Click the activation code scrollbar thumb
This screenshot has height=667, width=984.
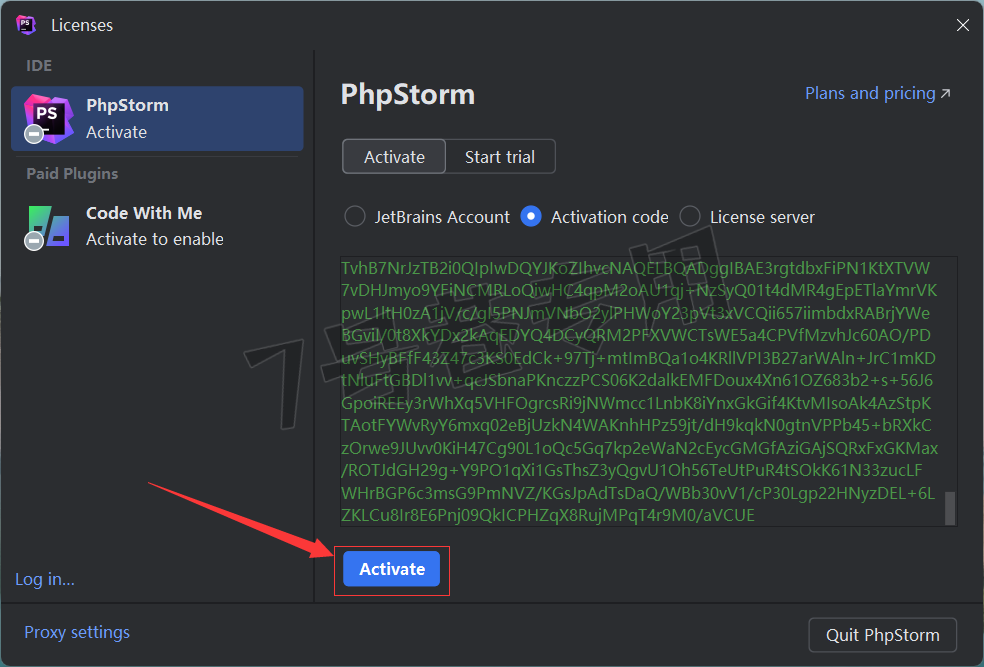click(x=950, y=508)
